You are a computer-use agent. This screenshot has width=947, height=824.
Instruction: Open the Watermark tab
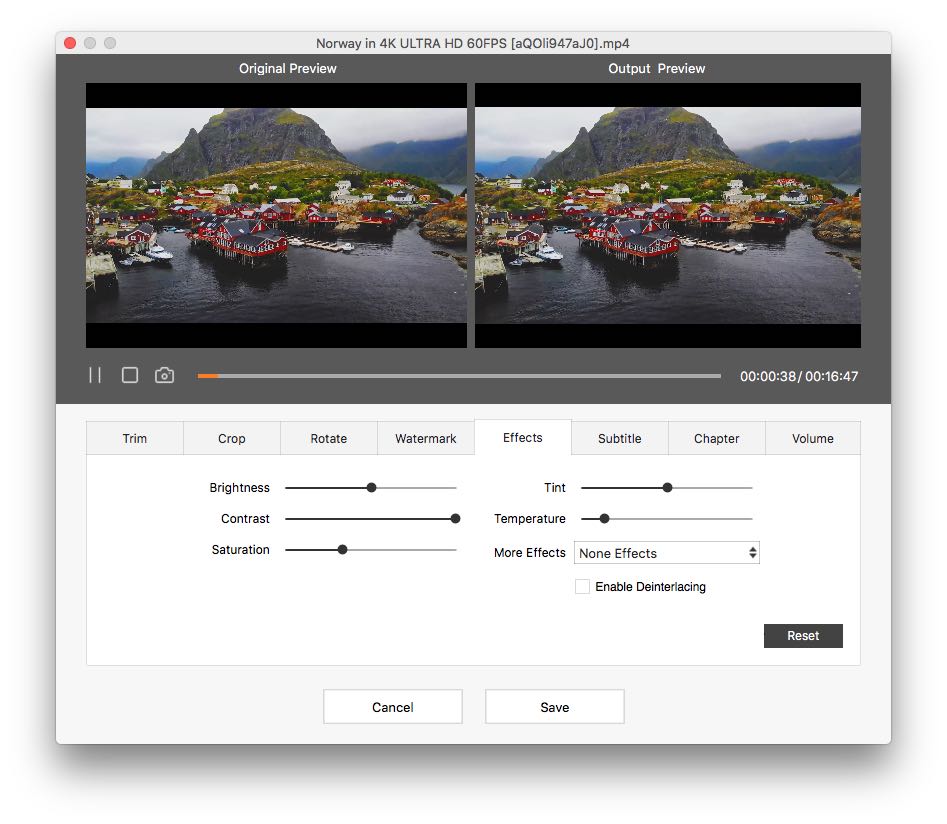pyautogui.click(x=425, y=438)
